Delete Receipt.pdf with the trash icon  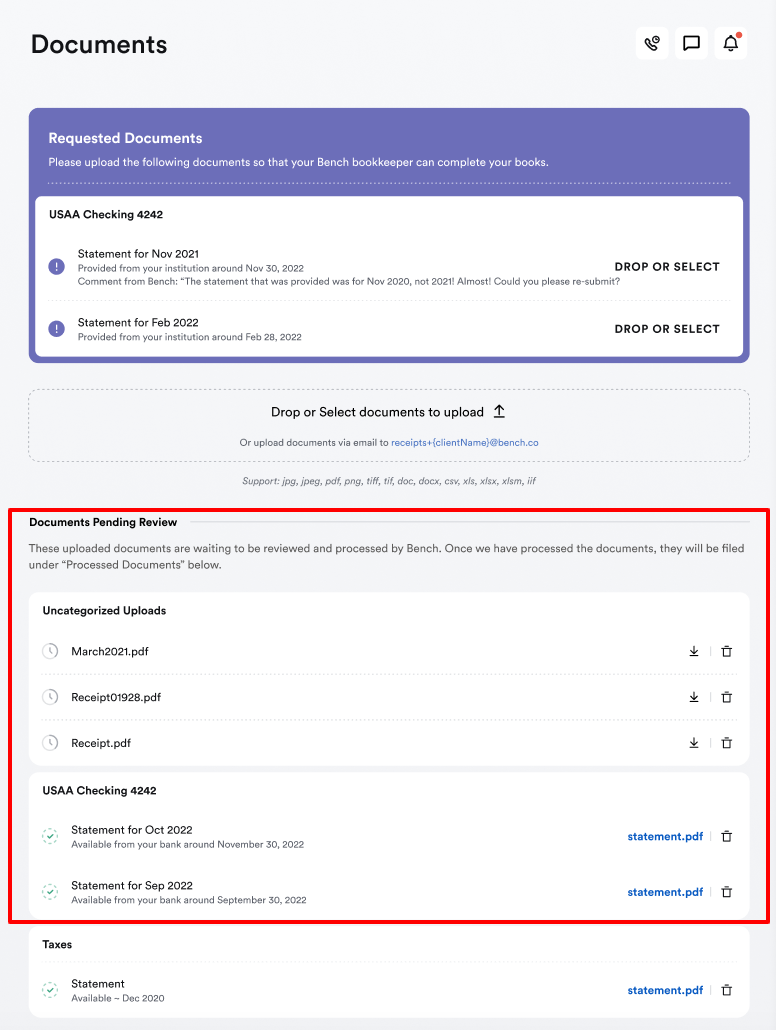[727, 743]
